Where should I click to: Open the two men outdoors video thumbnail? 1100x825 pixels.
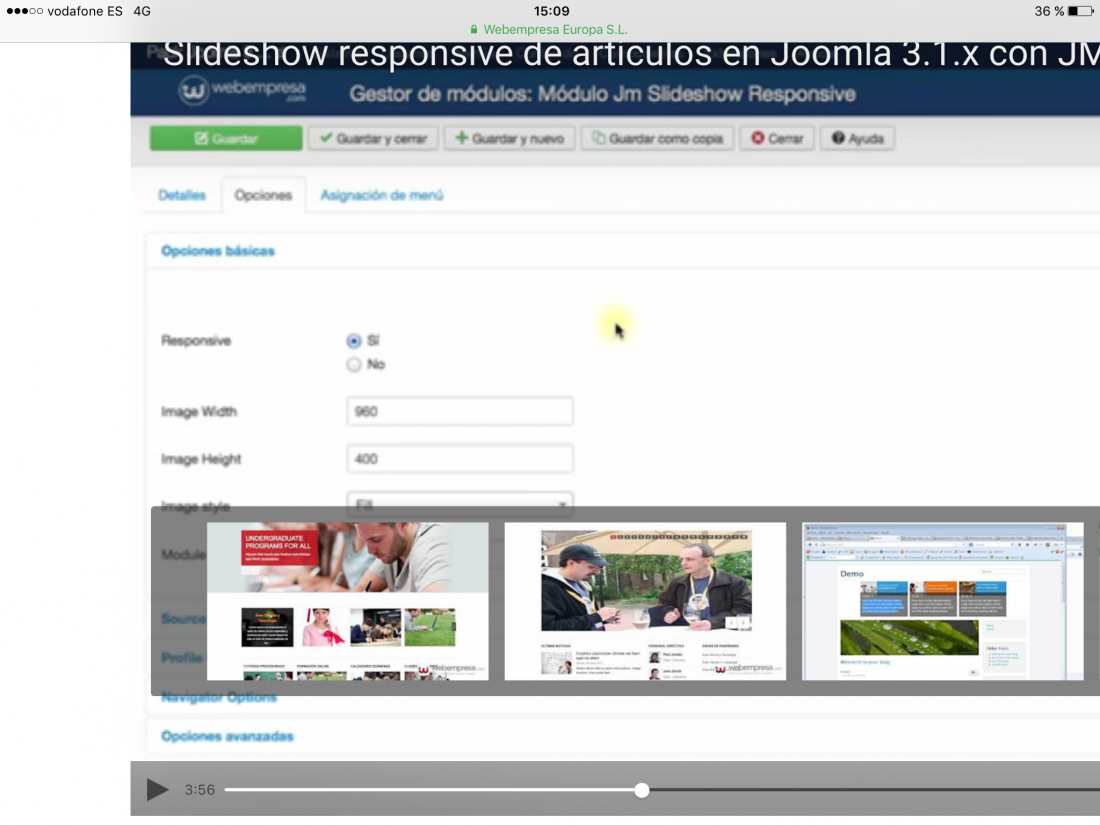coord(645,601)
